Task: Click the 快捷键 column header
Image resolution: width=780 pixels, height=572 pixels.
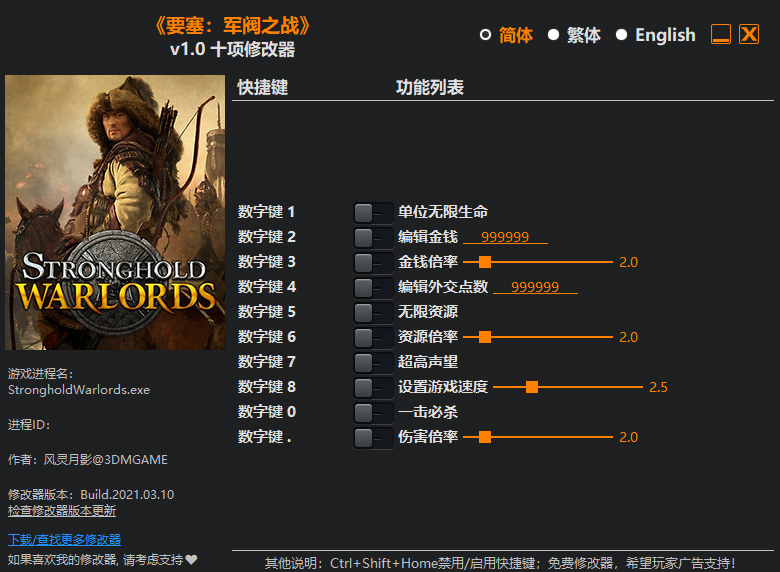Action: coord(263,88)
